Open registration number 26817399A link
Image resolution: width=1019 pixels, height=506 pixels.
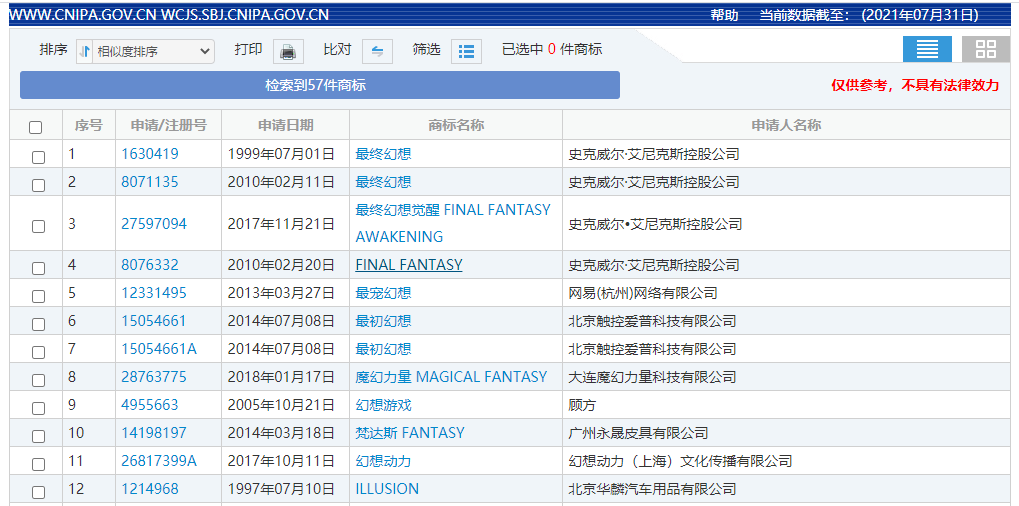click(x=159, y=461)
